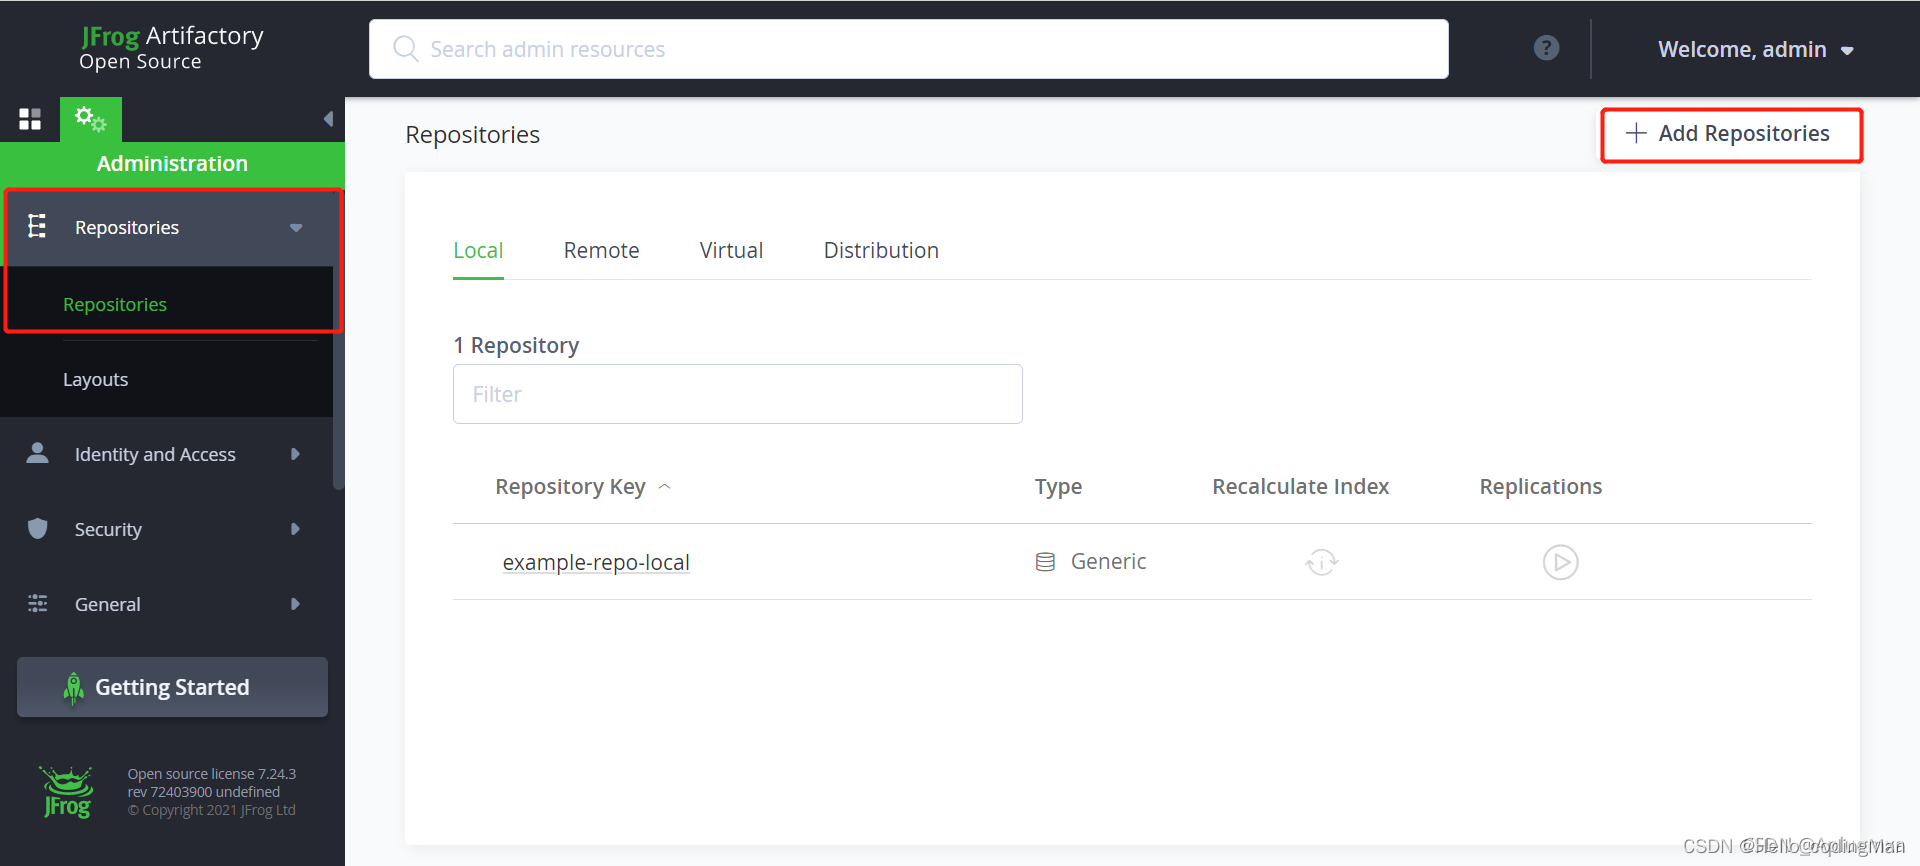
Task: Switch to the Remote tab
Action: 601,251
